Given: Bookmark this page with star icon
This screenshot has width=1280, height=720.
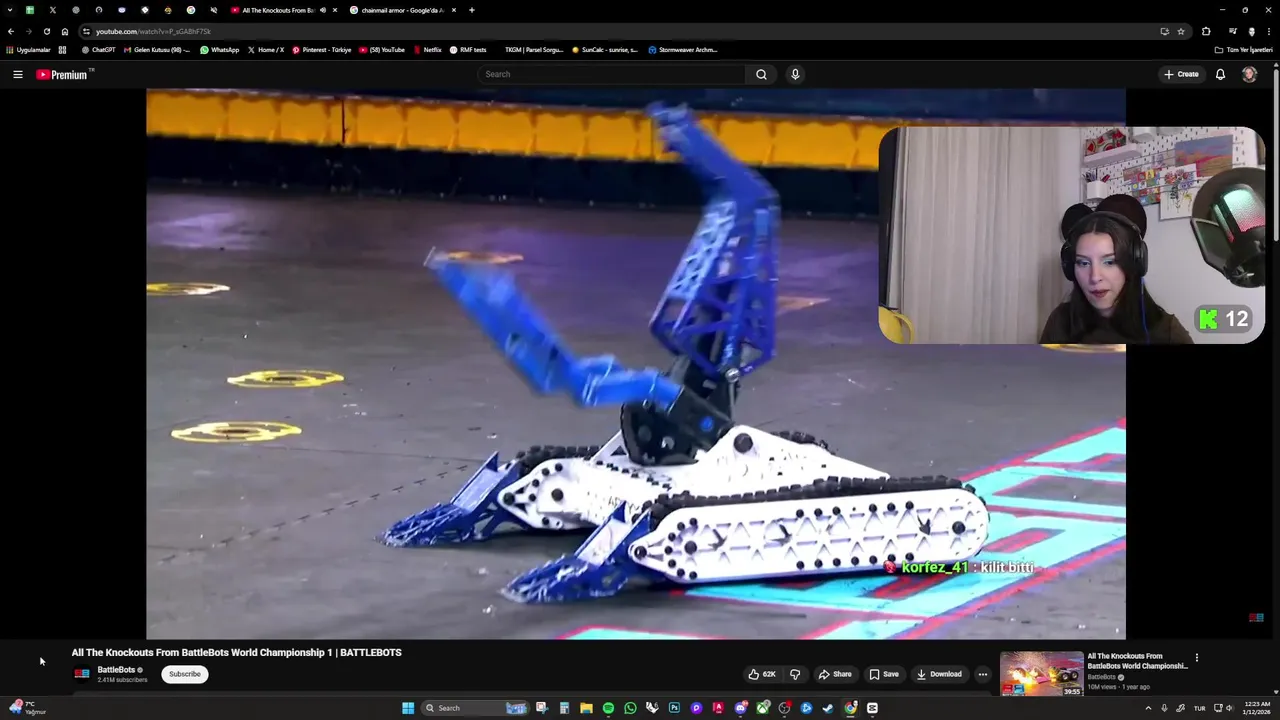Looking at the screenshot, I should [x=1181, y=31].
